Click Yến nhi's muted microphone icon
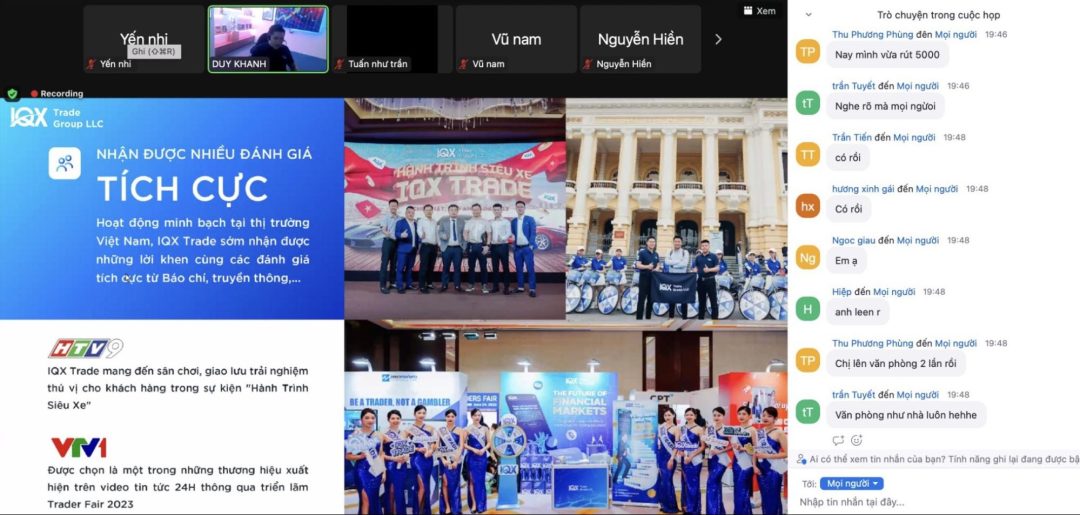The width and height of the screenshot is (1080, 515). click(92, 64)
